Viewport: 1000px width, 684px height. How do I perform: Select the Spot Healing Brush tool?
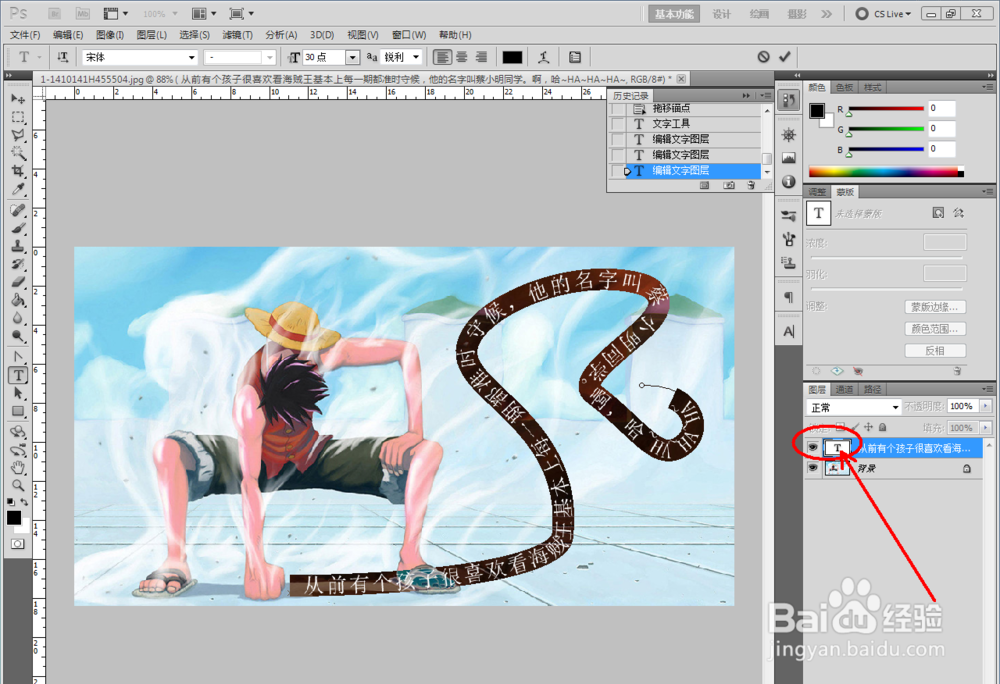[x=18, y=210]
